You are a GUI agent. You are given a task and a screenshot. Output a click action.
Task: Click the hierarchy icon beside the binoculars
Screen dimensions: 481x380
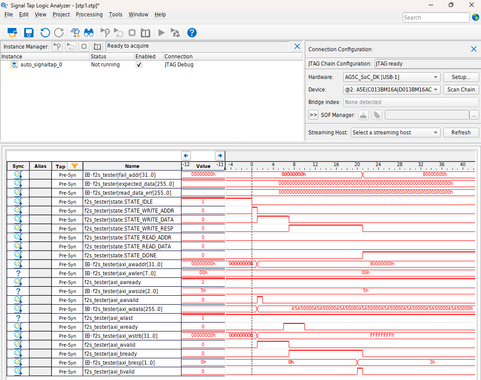(x=75, y=33)
